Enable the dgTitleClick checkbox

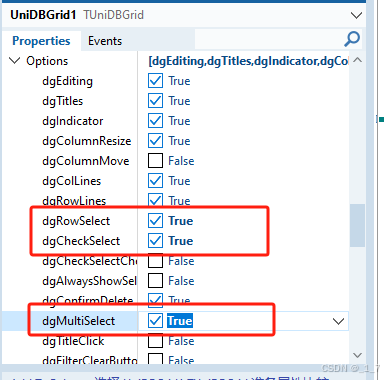tap(155, 341)
